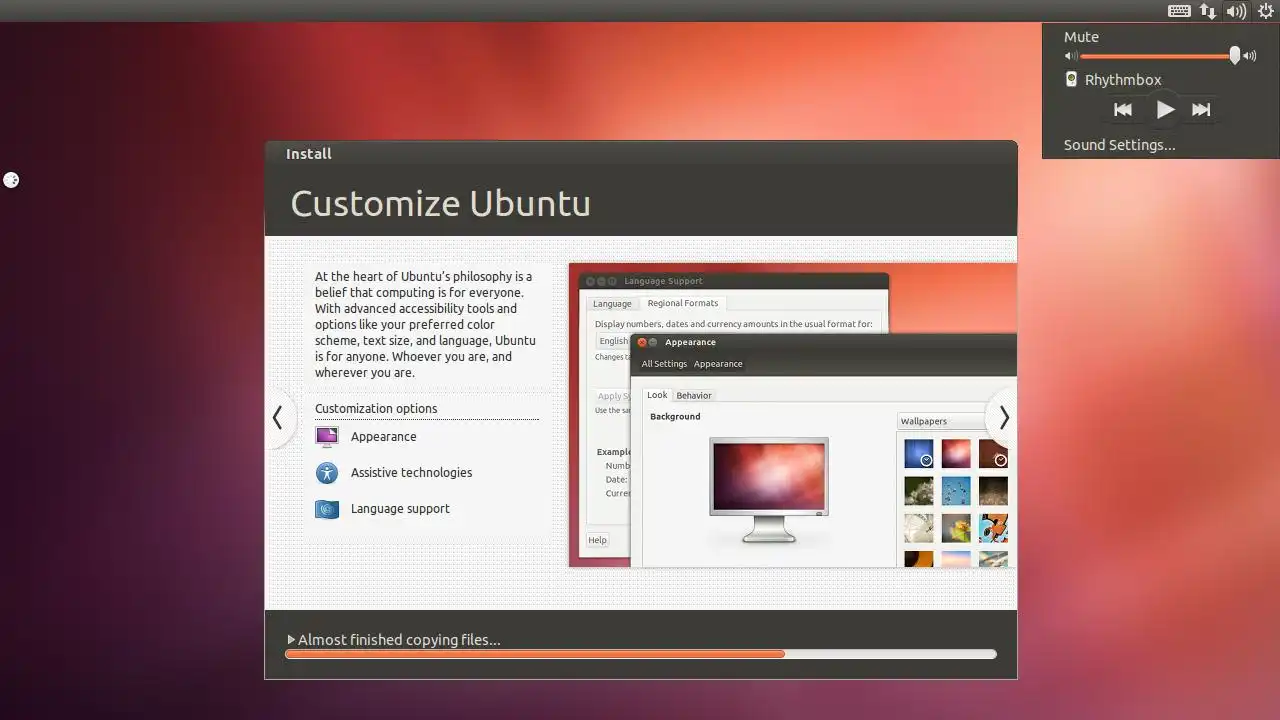
Task: Open the system gear menu
Action: point(1265,11)
